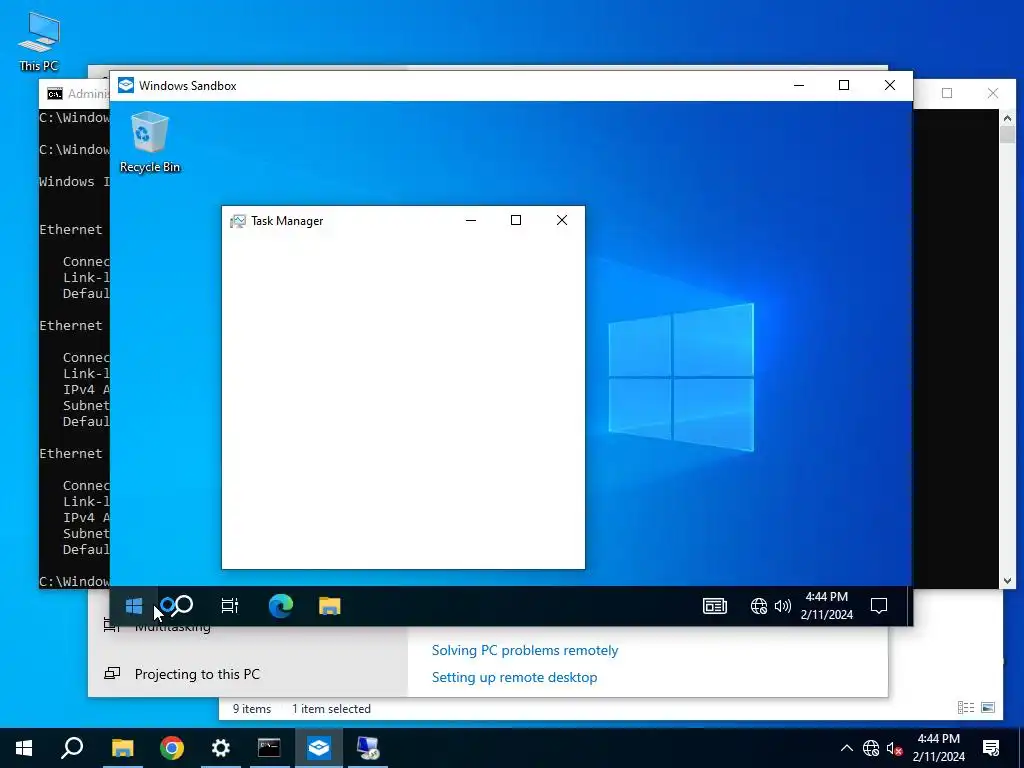Click the host taskbar search magnifier
The width and height of the screenshot is (1024, 768).
coord(72,748)
